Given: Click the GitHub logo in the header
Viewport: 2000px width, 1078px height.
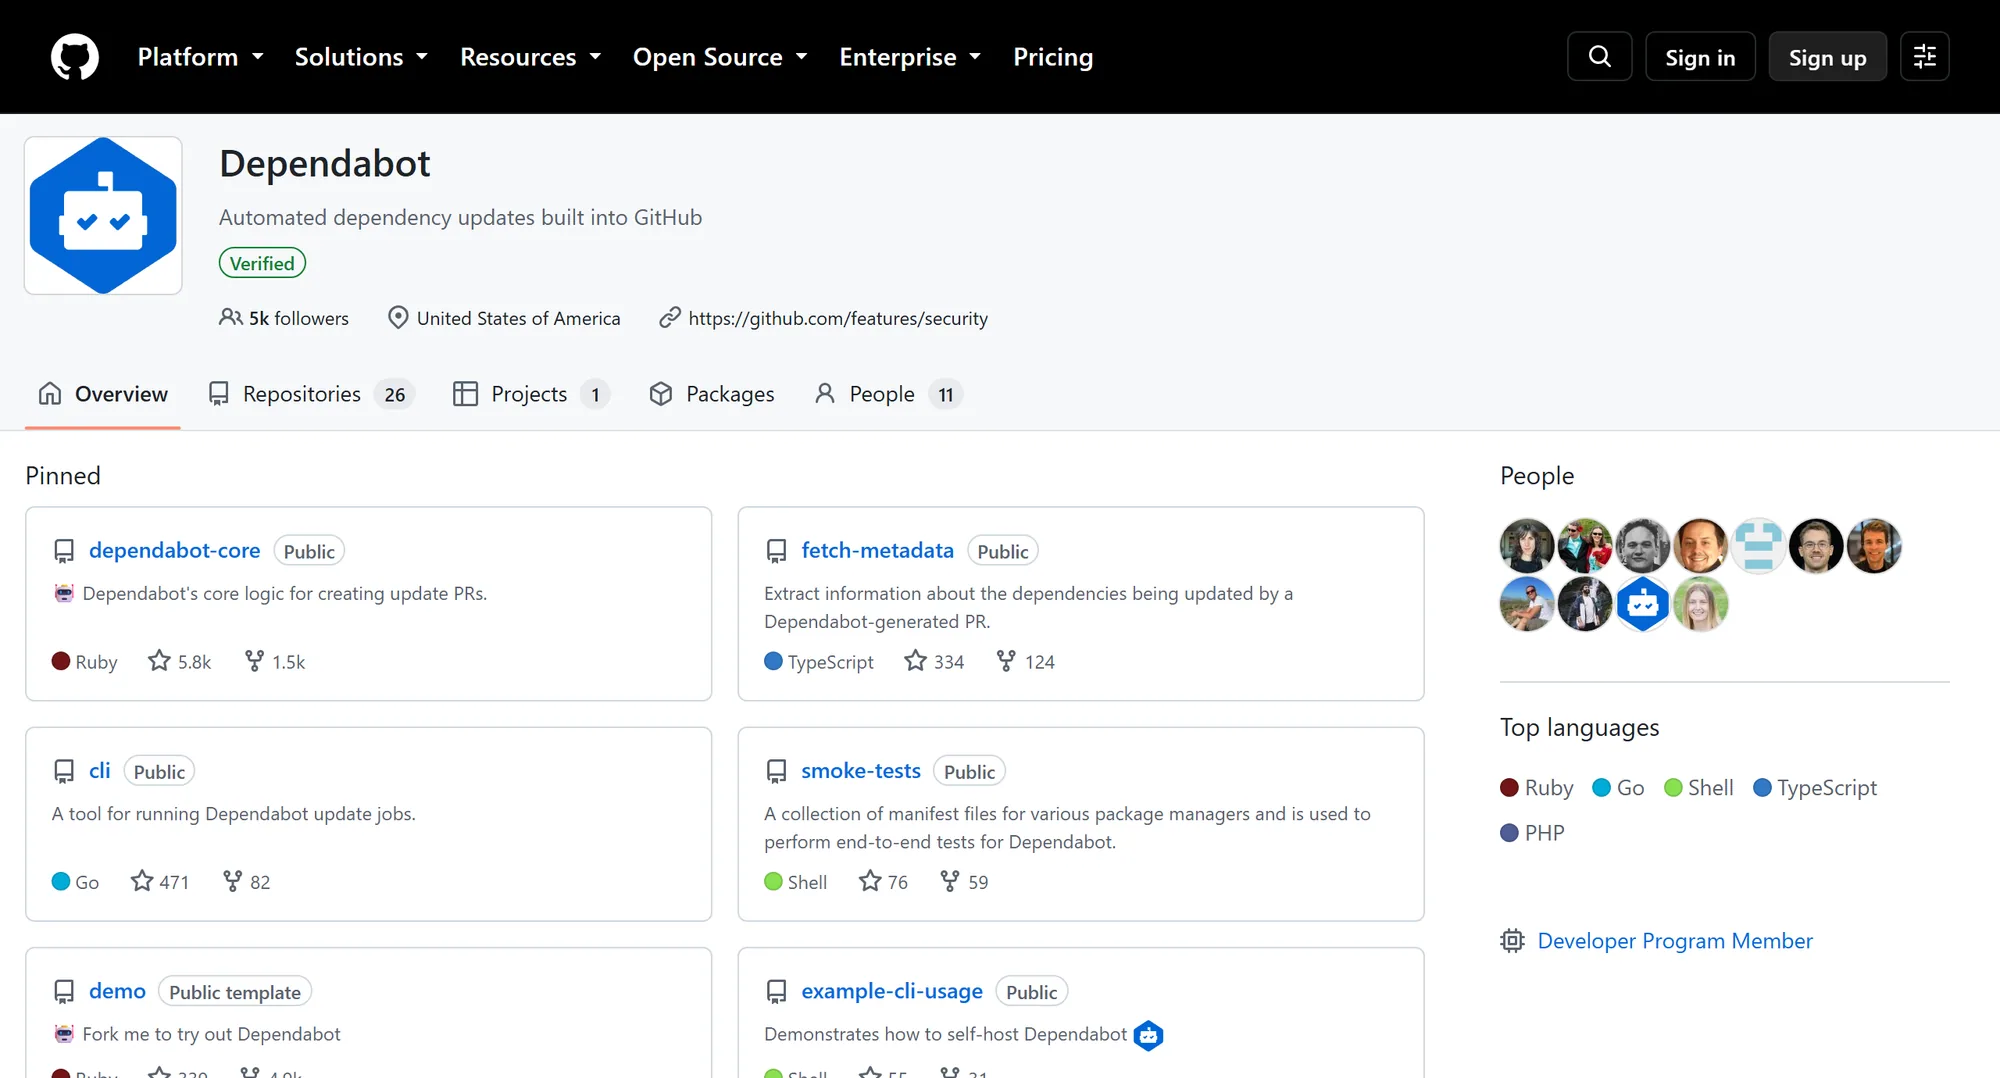Looking at the screenshot, I should pos(75,57).
